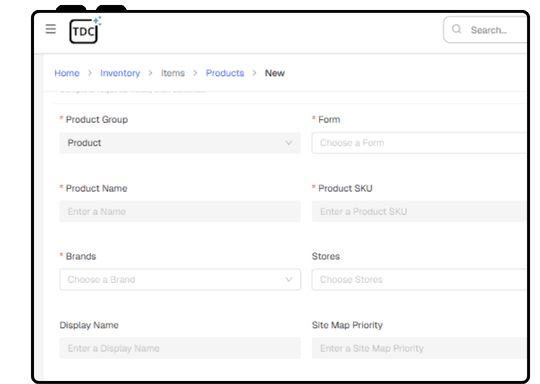
Task: Expand Product Group chevron arrow
Action: [289, 143]
